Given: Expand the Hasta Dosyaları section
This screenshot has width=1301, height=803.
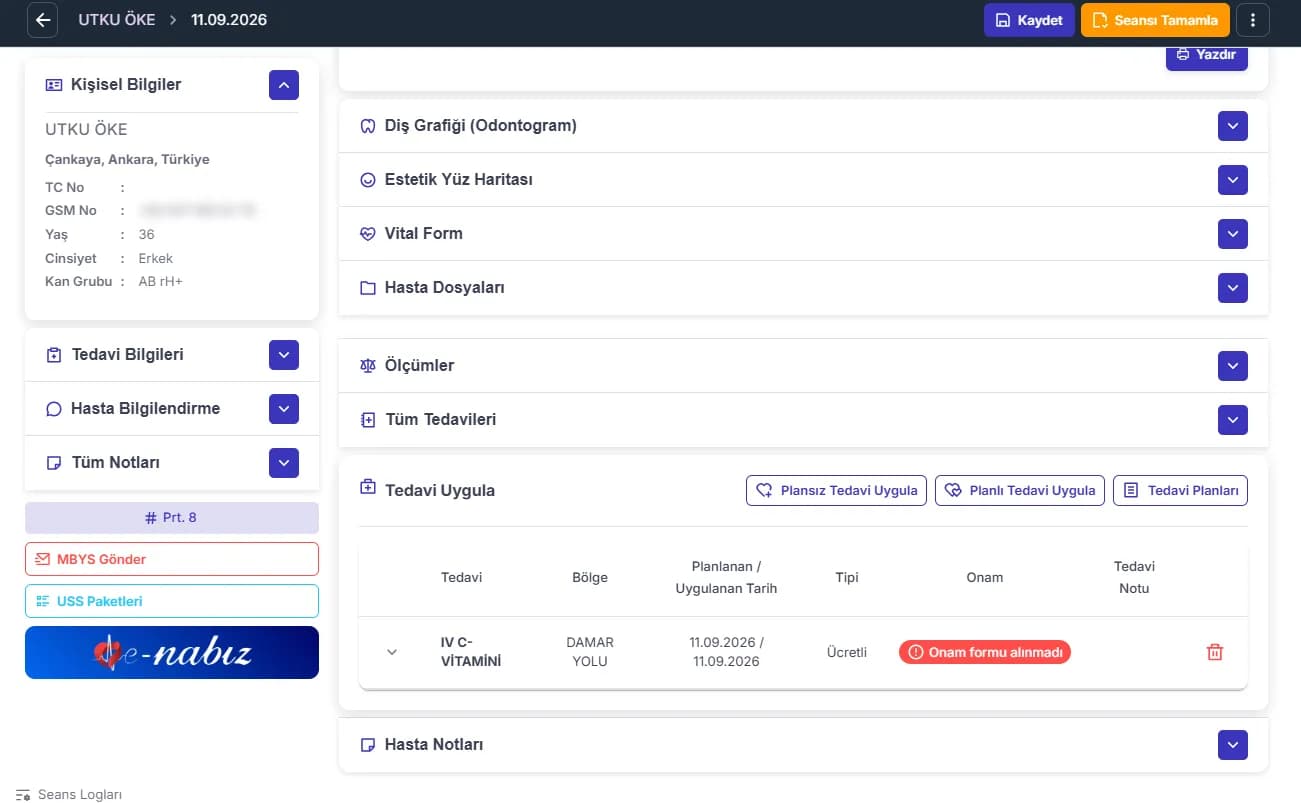Looking at the screenshot, I should [x=1233, y=288].
